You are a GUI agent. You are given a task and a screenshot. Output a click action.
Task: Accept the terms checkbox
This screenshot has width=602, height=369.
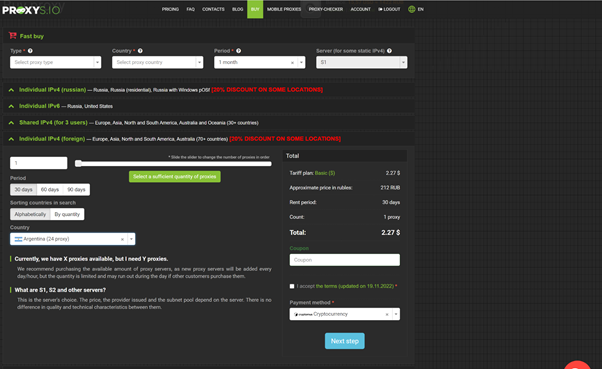292,286
